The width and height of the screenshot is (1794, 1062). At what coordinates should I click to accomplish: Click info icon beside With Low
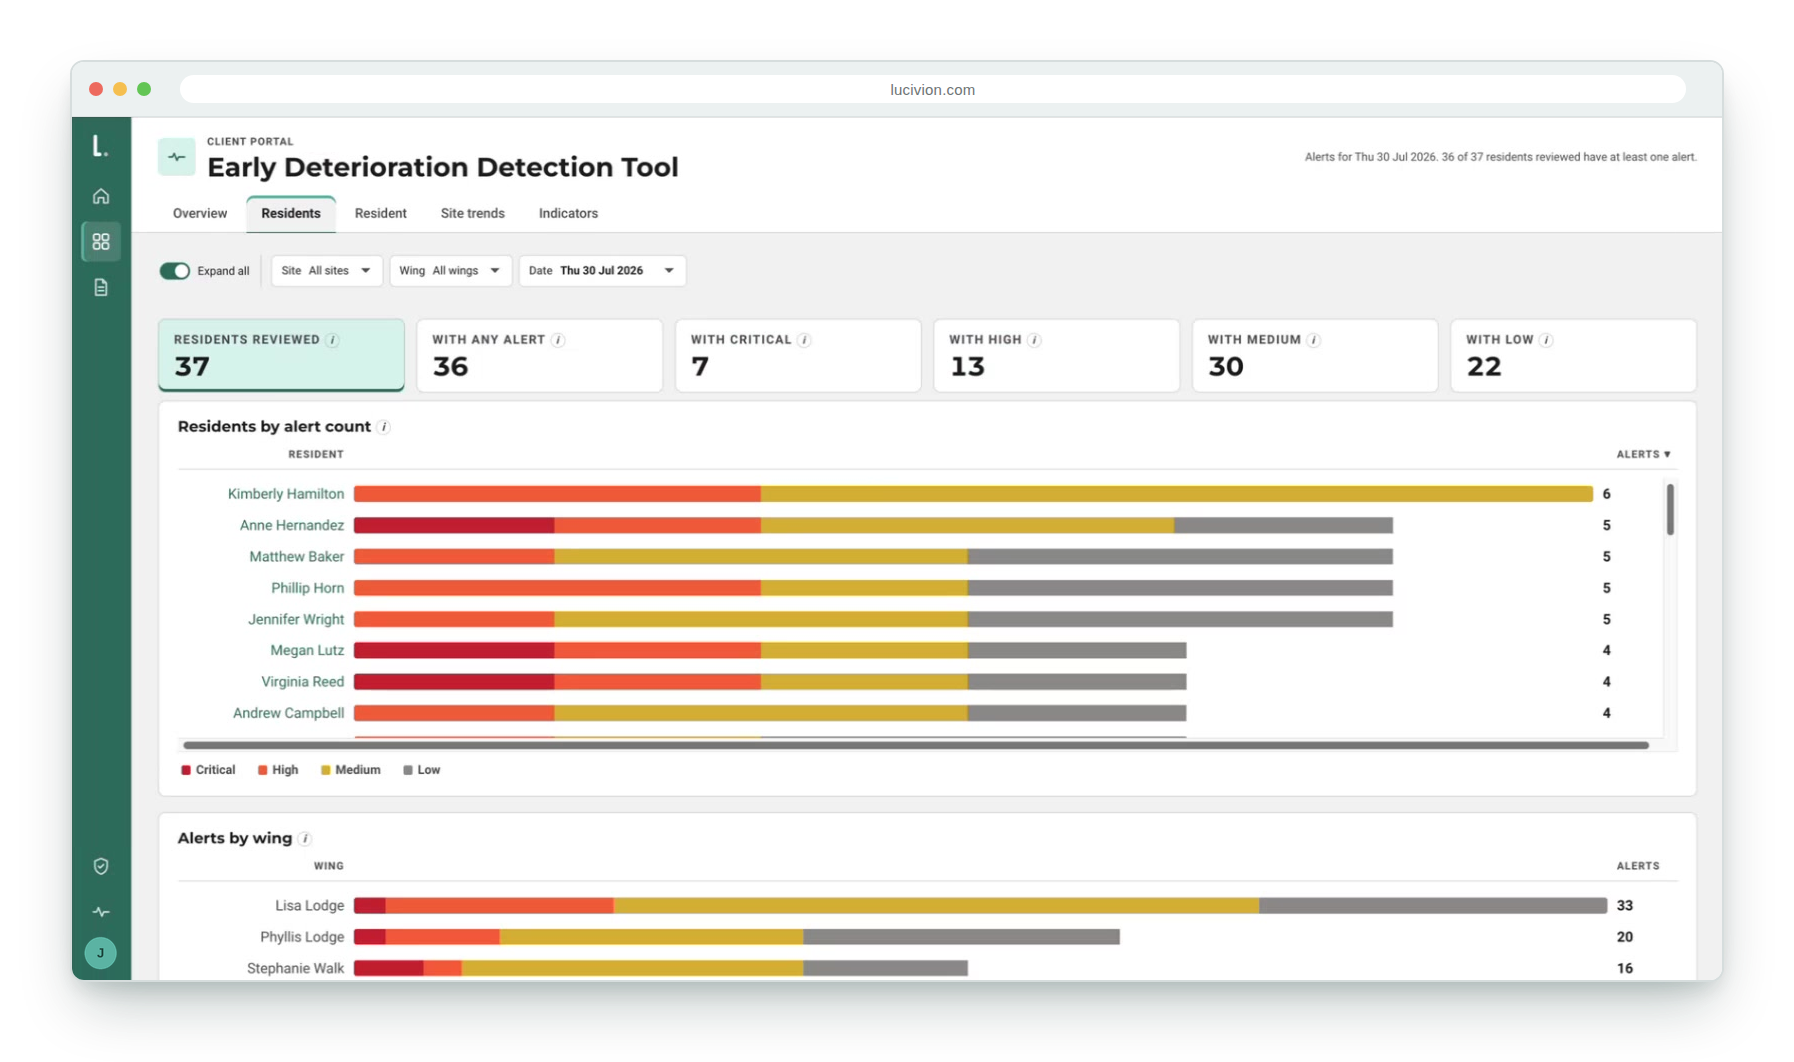pyautogui.click(x=1546, y=340)
